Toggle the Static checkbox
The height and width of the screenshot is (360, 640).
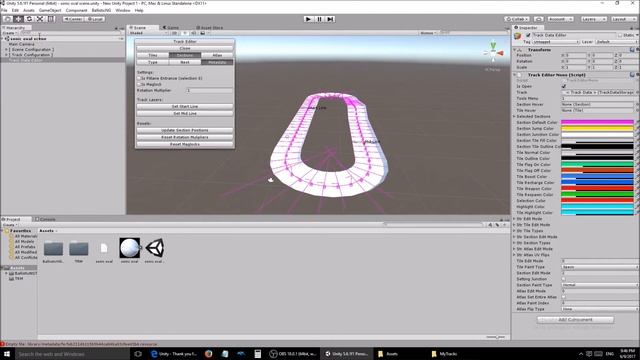(x=620, y=35)
